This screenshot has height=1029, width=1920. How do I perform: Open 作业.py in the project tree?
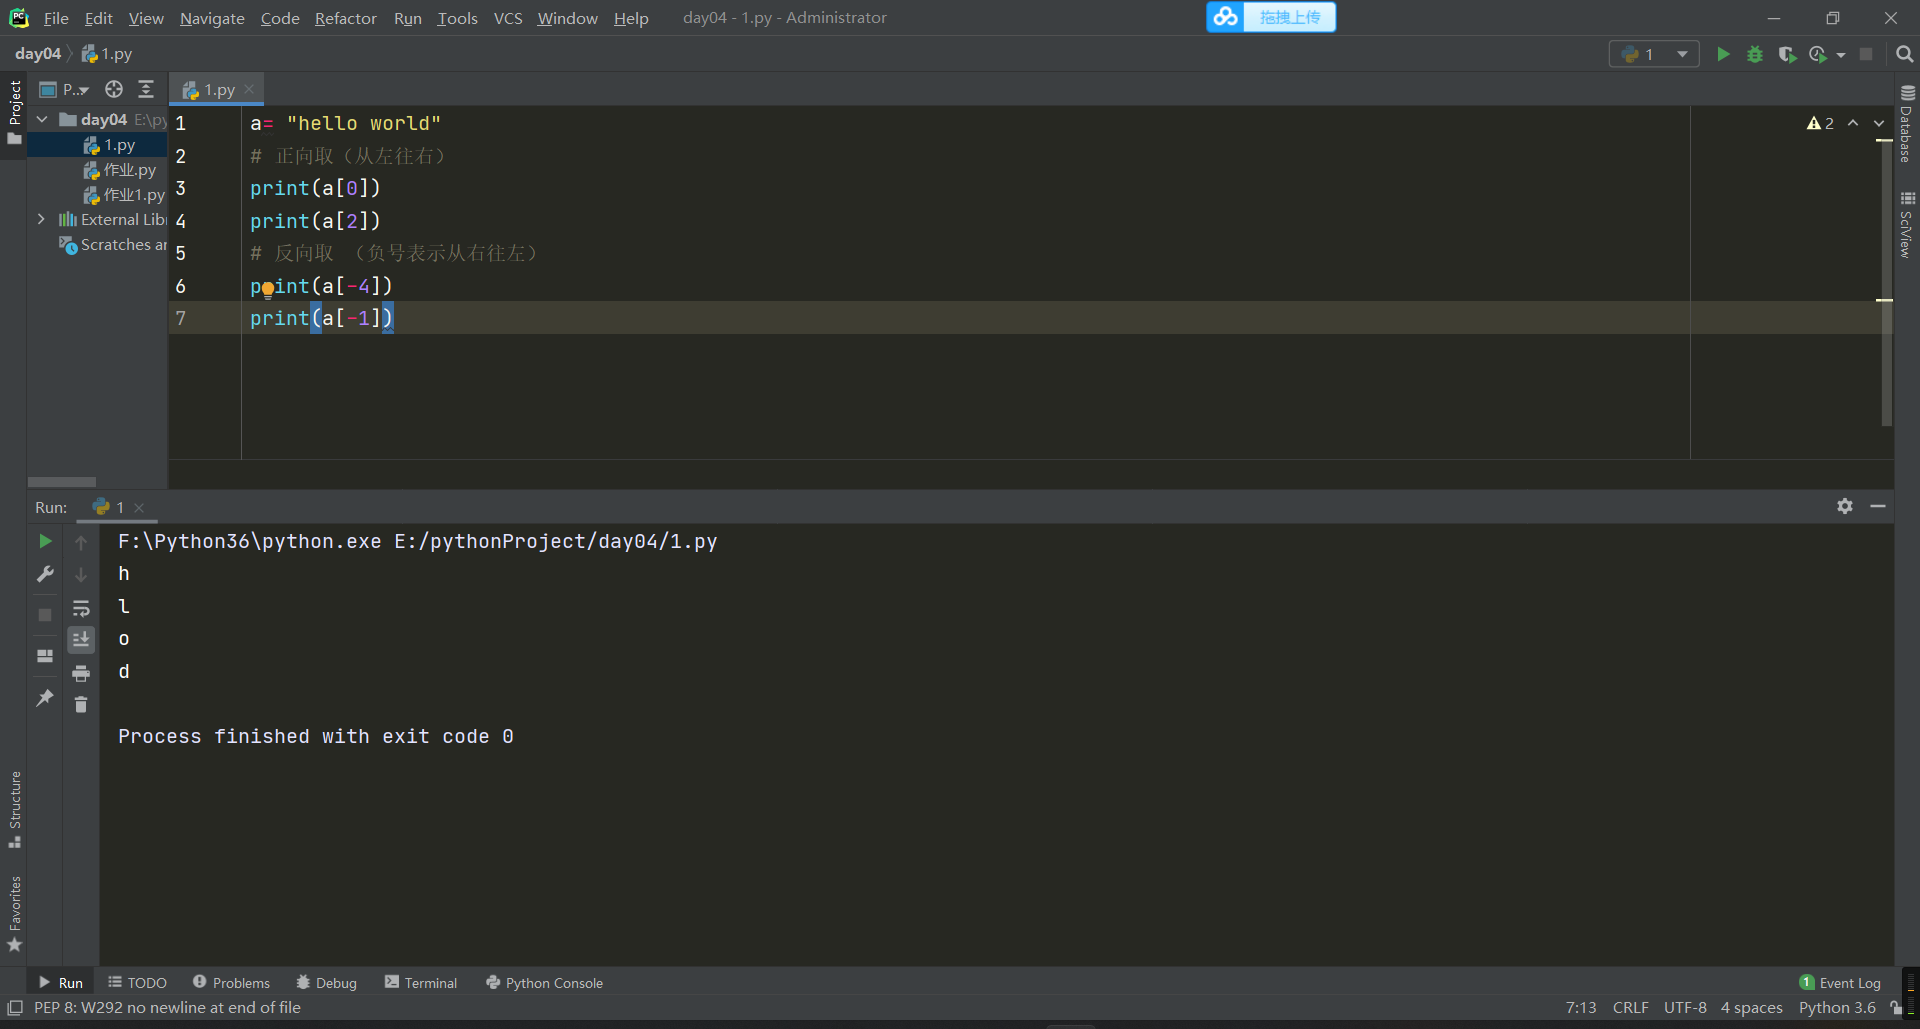(129, 170)
